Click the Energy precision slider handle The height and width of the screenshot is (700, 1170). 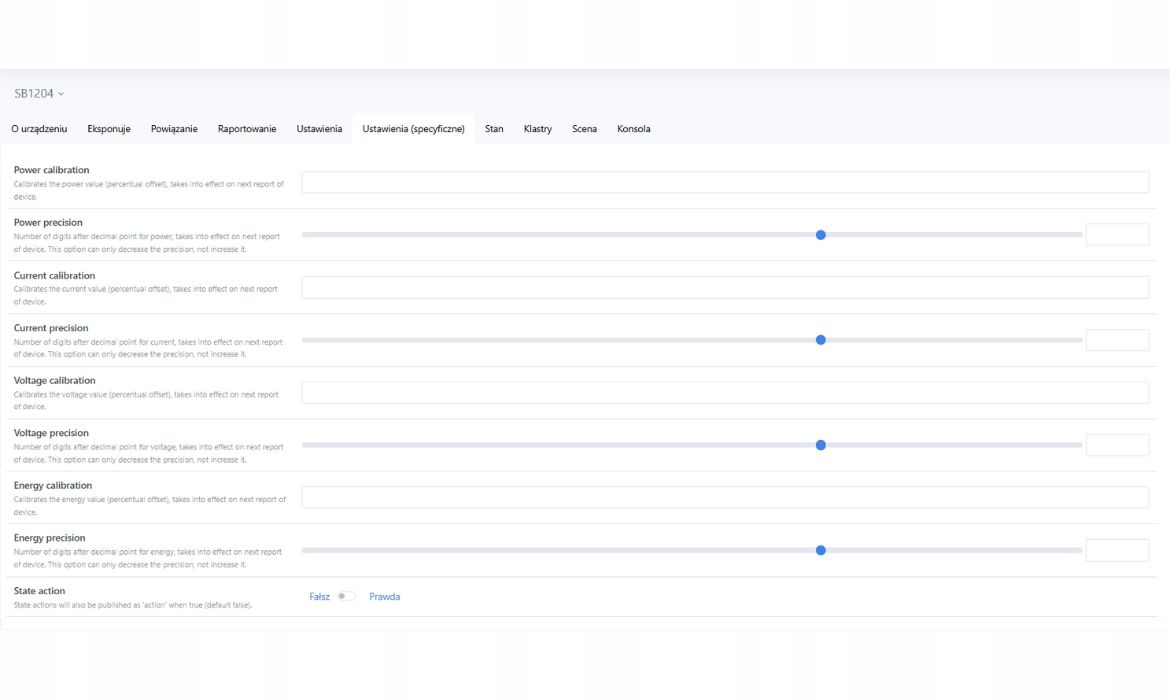click(x=820, y=550)
